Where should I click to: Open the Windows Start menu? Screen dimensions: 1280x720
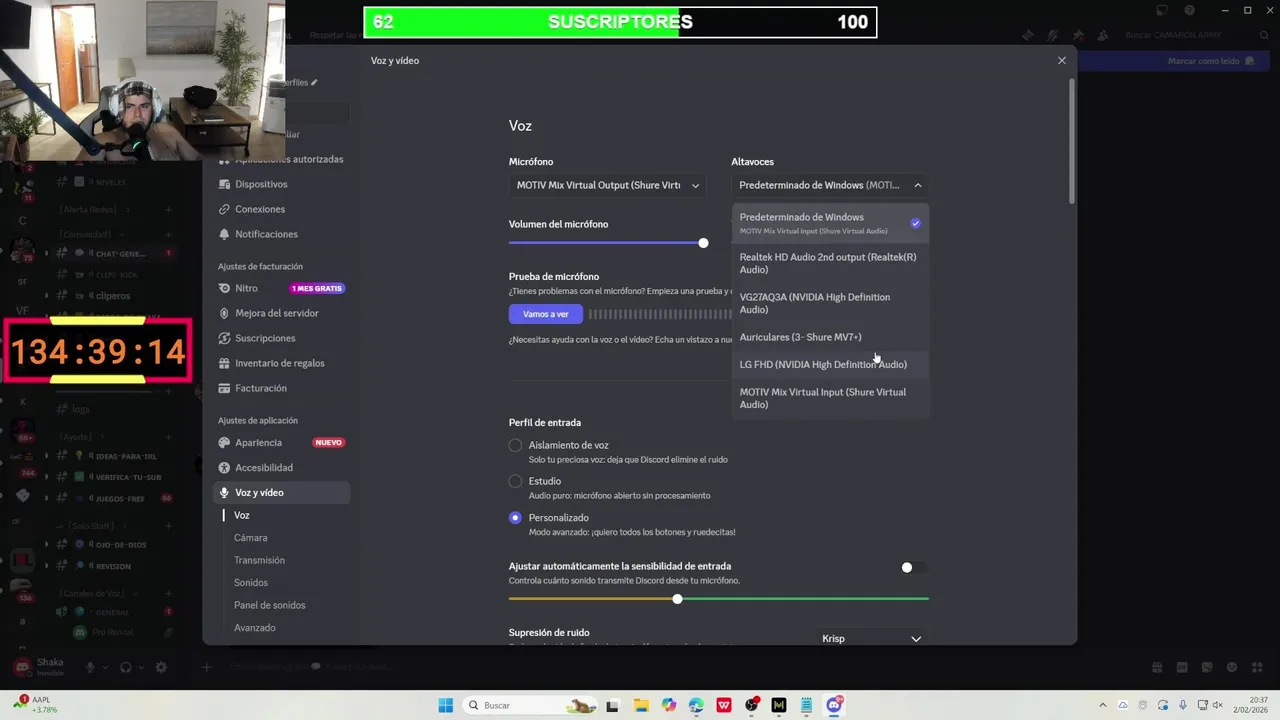(446, 705)
